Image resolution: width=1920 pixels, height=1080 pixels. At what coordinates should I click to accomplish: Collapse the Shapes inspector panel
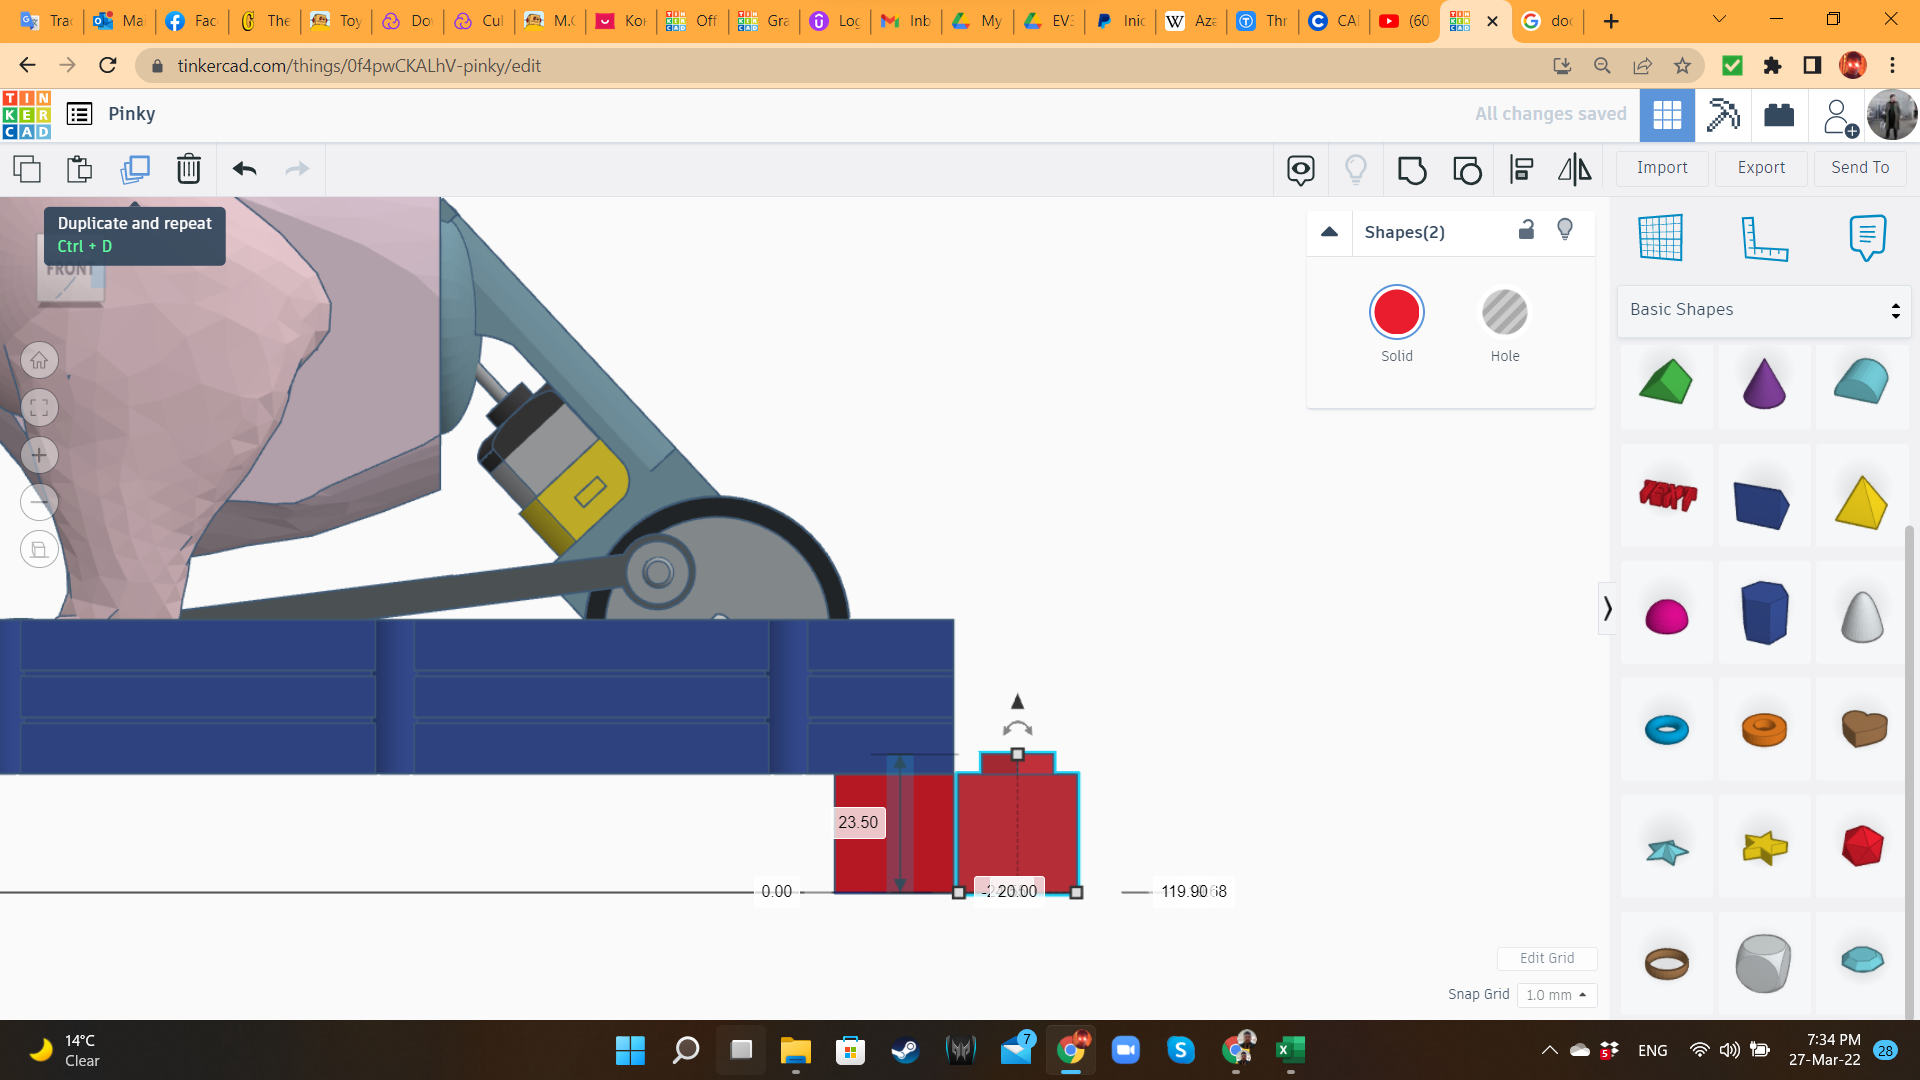(x=1329, y=232)
